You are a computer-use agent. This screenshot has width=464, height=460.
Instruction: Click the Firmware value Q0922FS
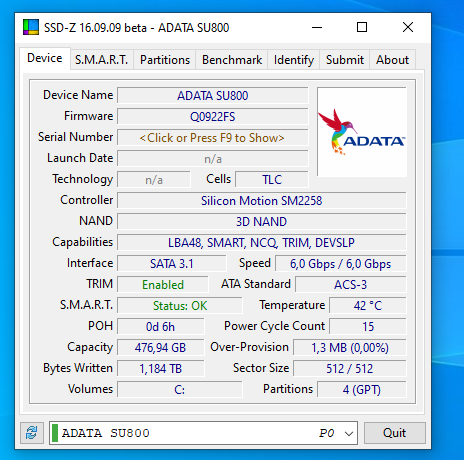212,117
